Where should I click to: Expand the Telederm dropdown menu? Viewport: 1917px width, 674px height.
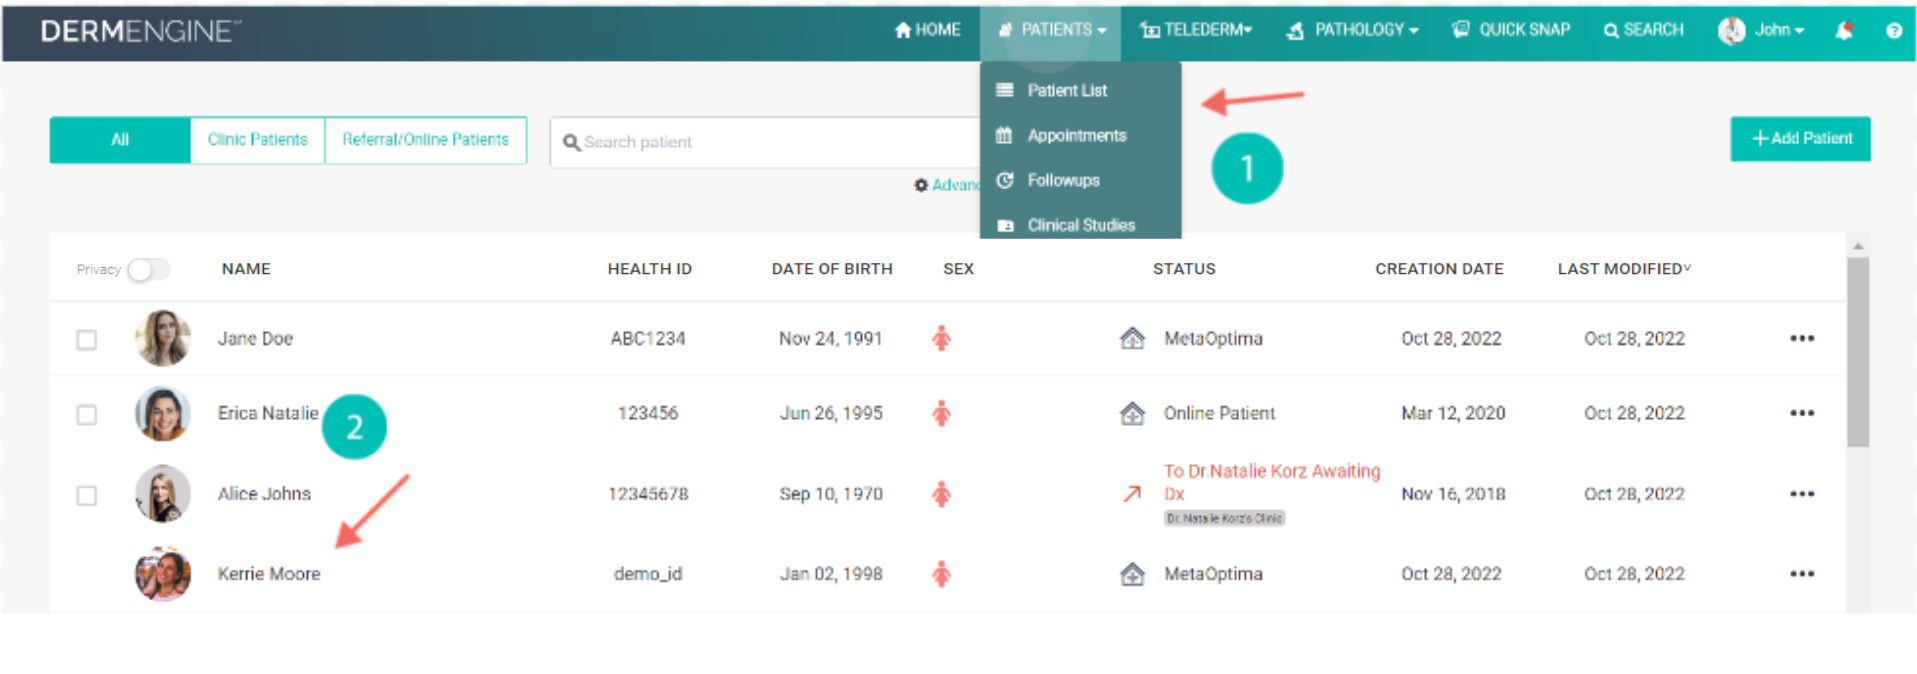coord(1196,30)
